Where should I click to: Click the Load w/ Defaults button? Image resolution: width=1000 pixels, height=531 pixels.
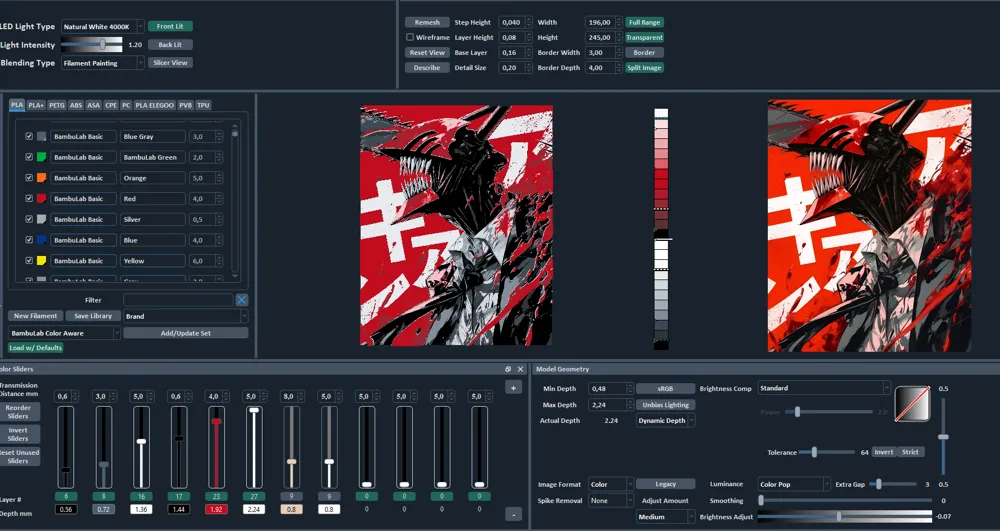click(36, 348)
